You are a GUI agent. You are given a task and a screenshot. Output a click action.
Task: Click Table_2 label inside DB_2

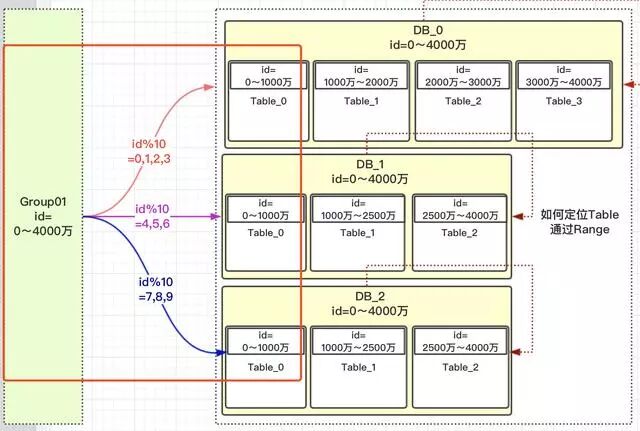click(x=460, y=367)
